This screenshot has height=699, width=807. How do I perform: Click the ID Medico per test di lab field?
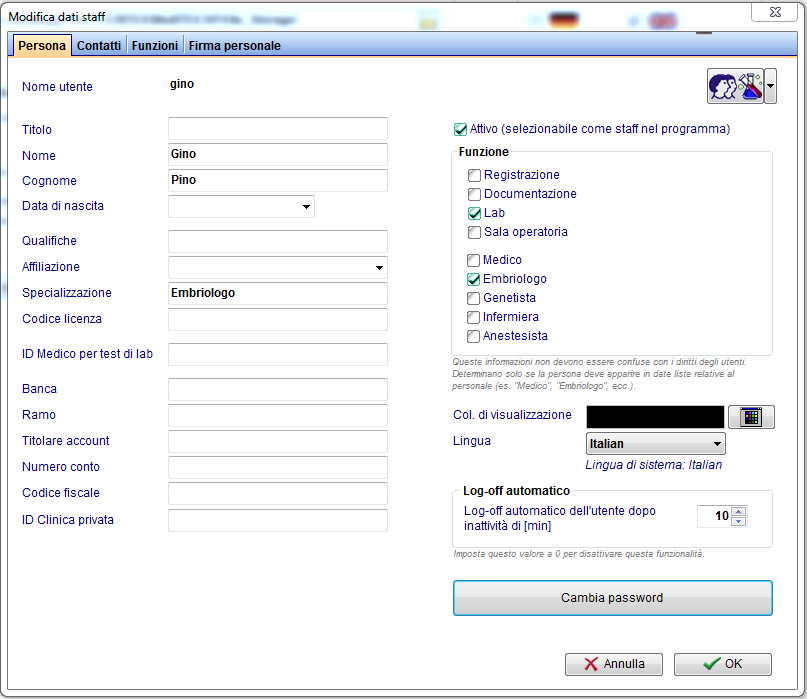pos(278,355)
